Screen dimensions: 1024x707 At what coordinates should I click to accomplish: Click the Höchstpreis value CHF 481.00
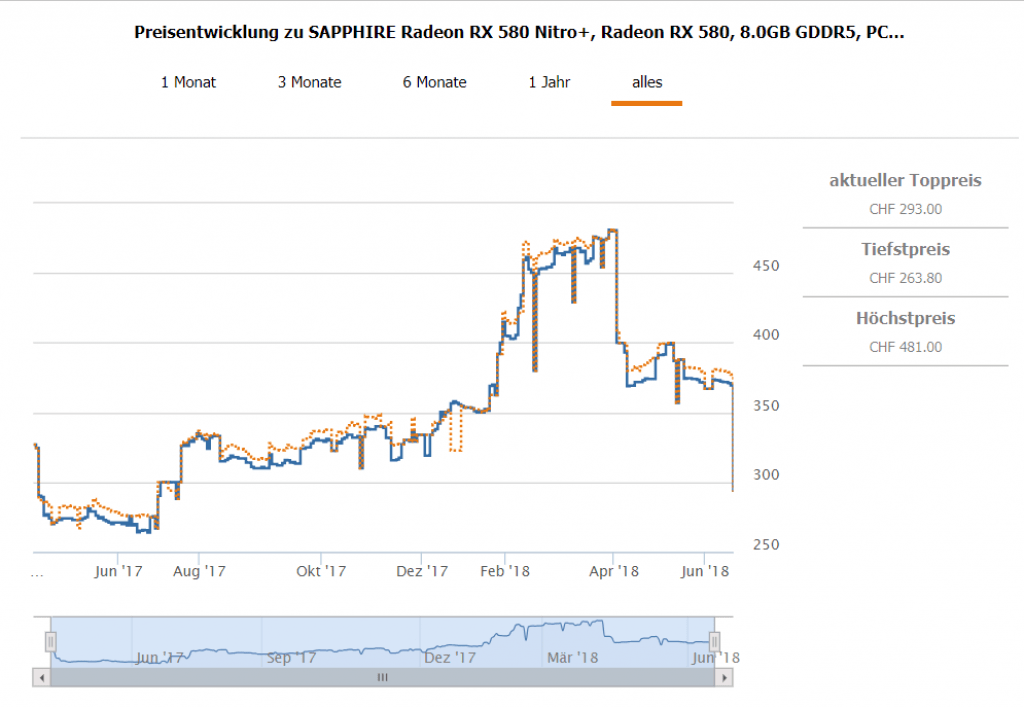pyautogui.click(x=905, y=347)
